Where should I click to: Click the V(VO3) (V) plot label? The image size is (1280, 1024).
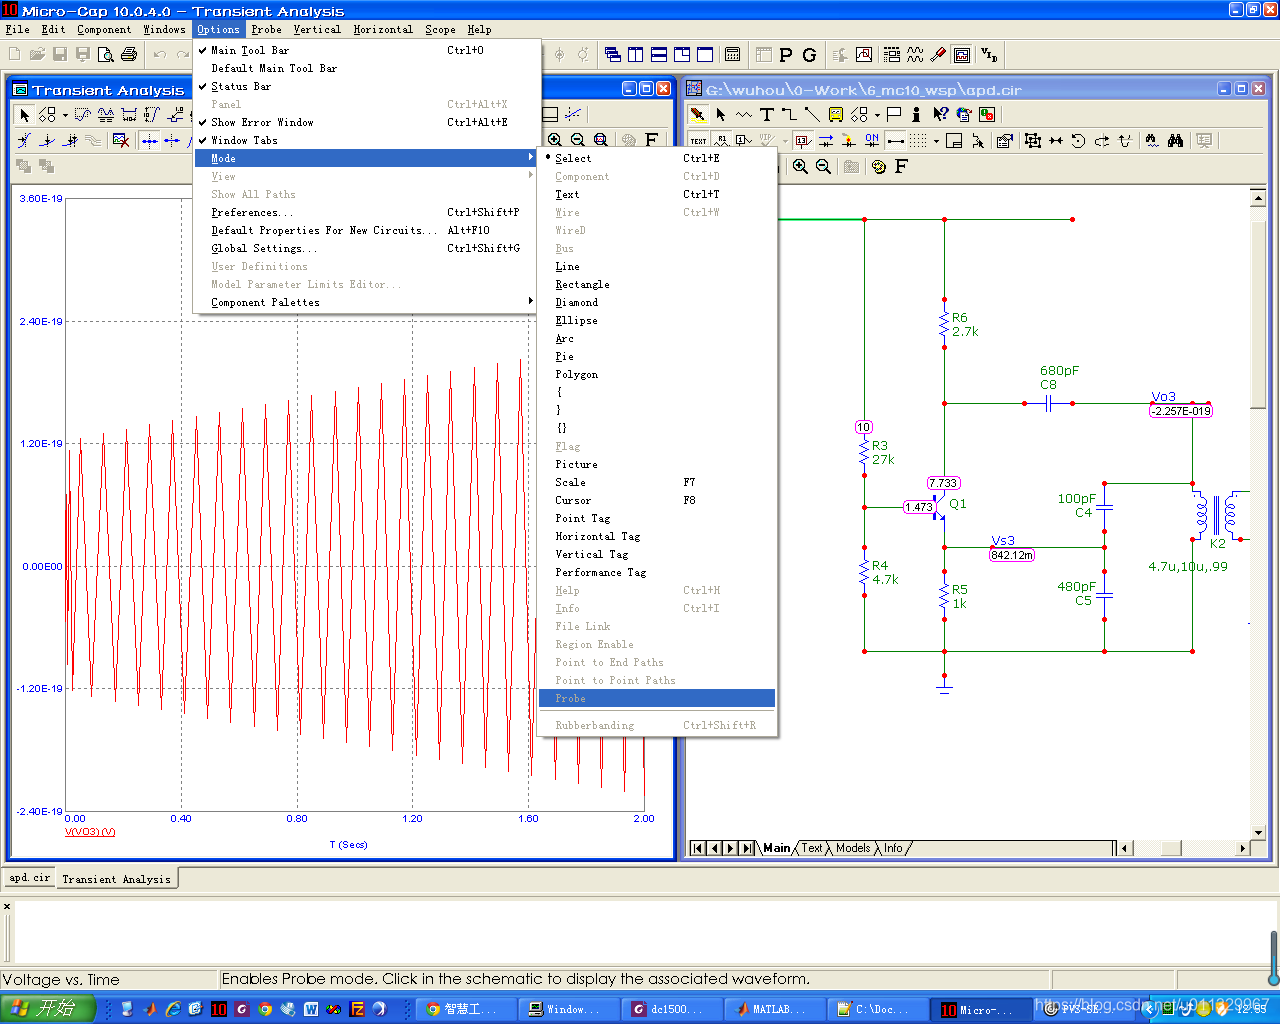(x=90, y=832)
